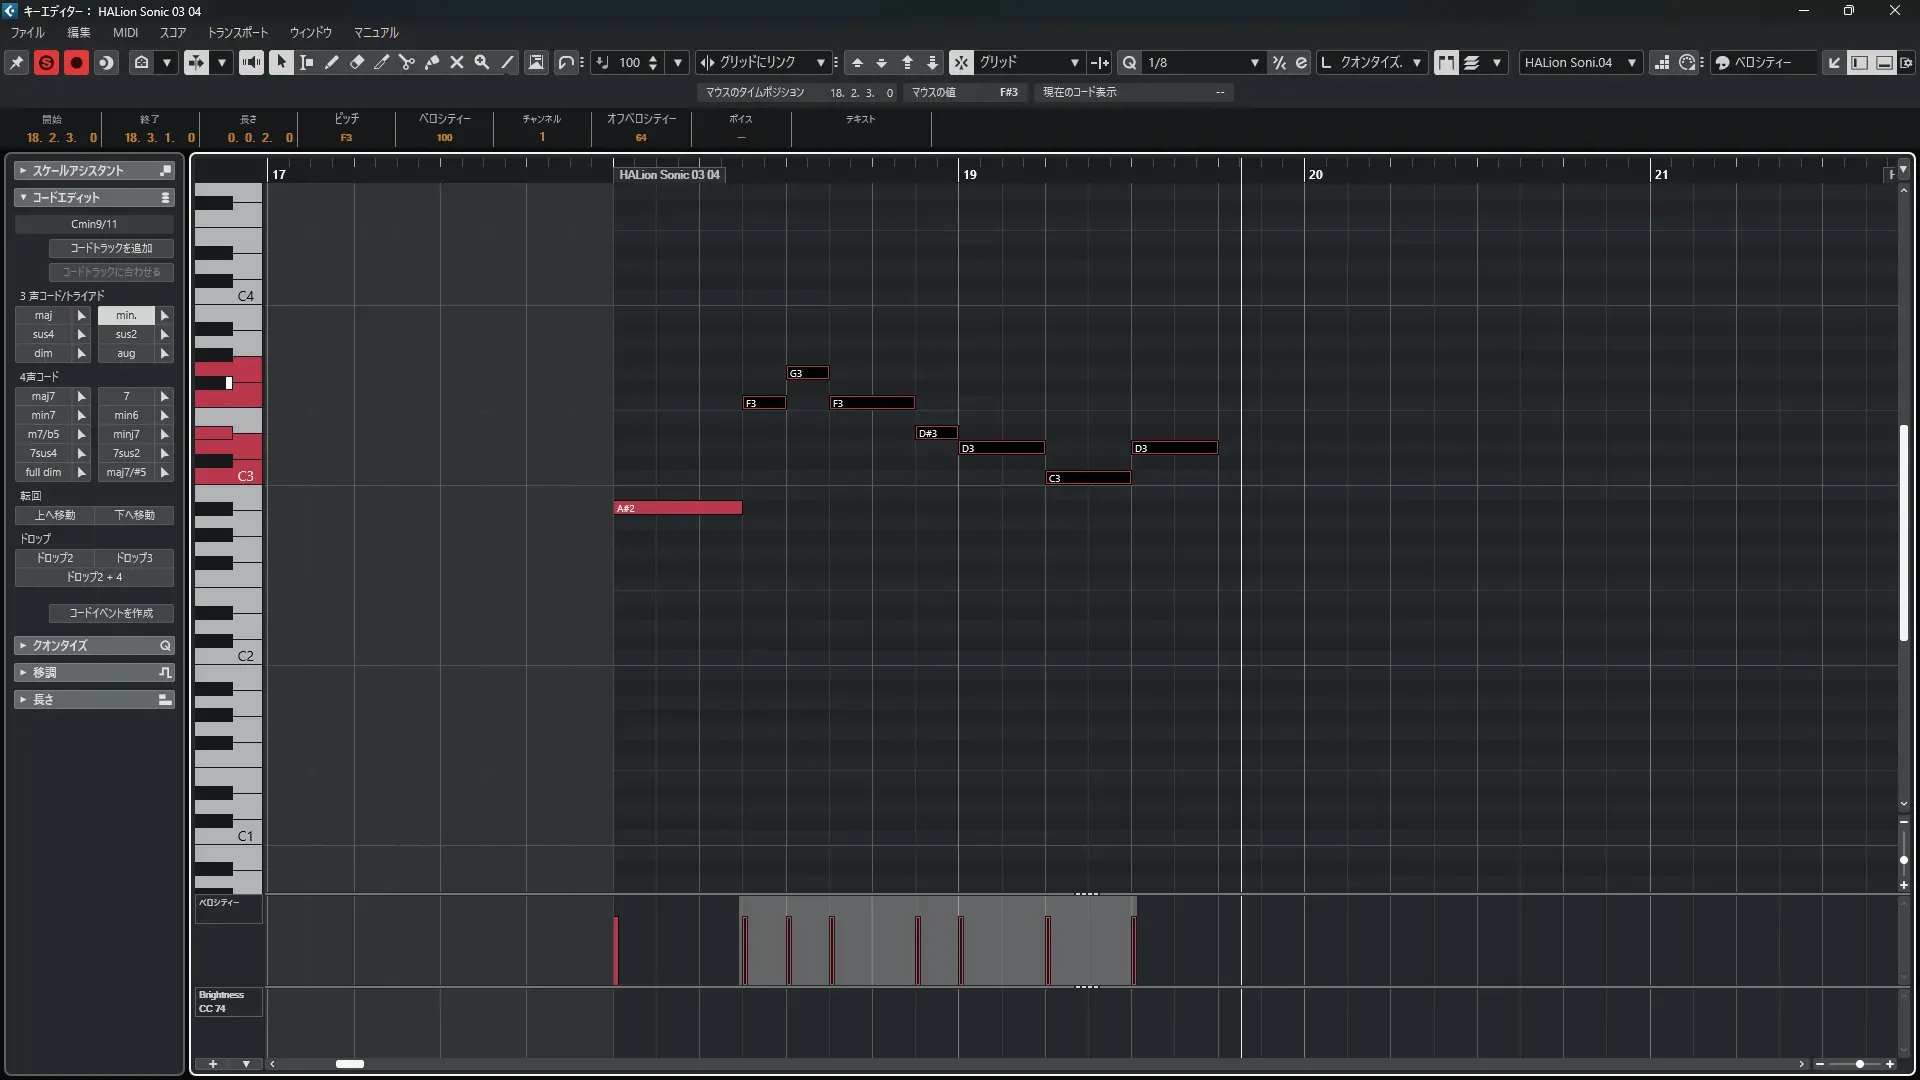Click the コードトラックを追加 button

111,248
